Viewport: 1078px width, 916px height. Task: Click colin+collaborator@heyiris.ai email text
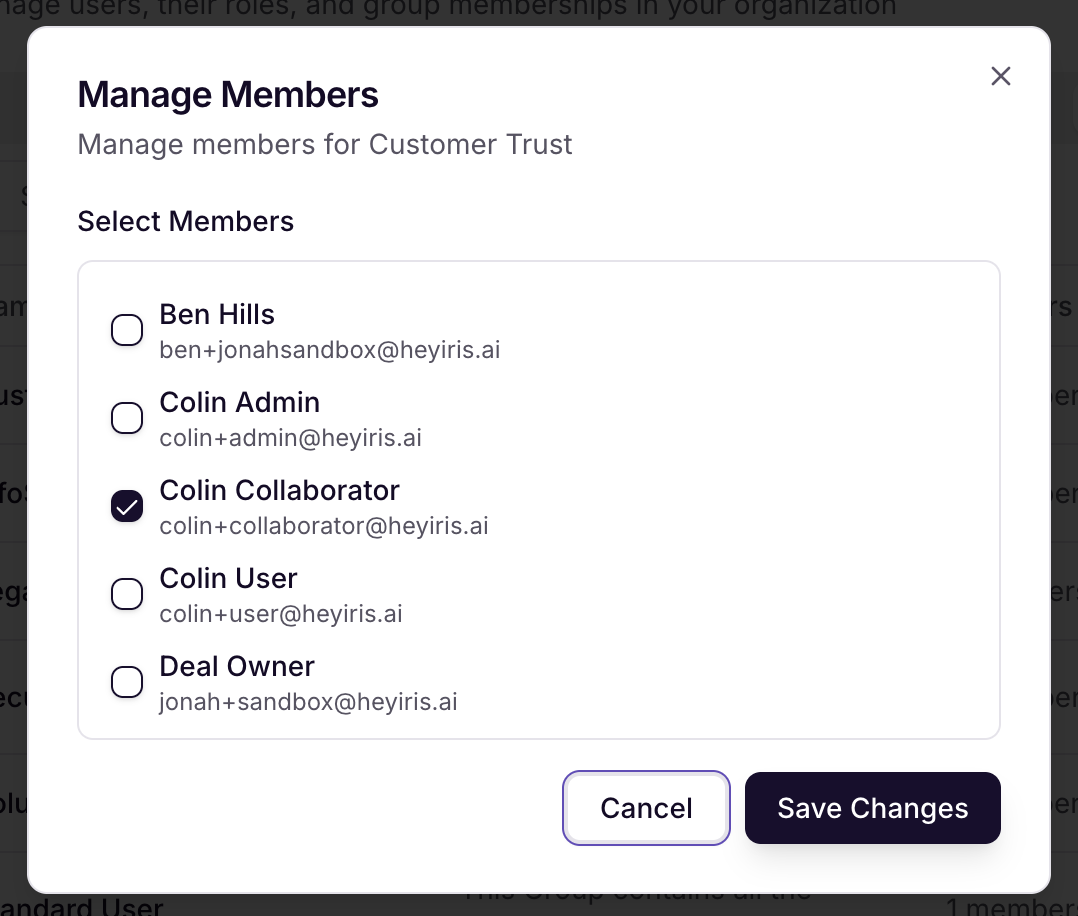click(324, 526)
